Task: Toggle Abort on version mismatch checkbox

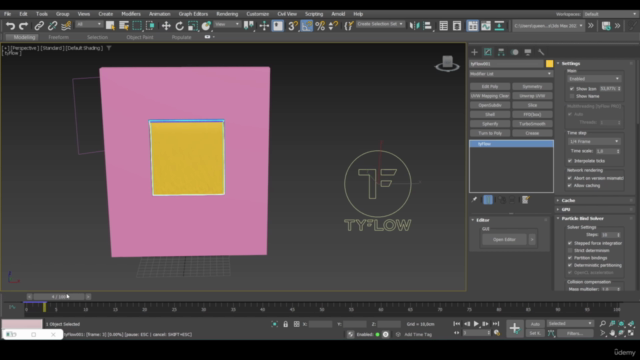Action: coord(570,178)
